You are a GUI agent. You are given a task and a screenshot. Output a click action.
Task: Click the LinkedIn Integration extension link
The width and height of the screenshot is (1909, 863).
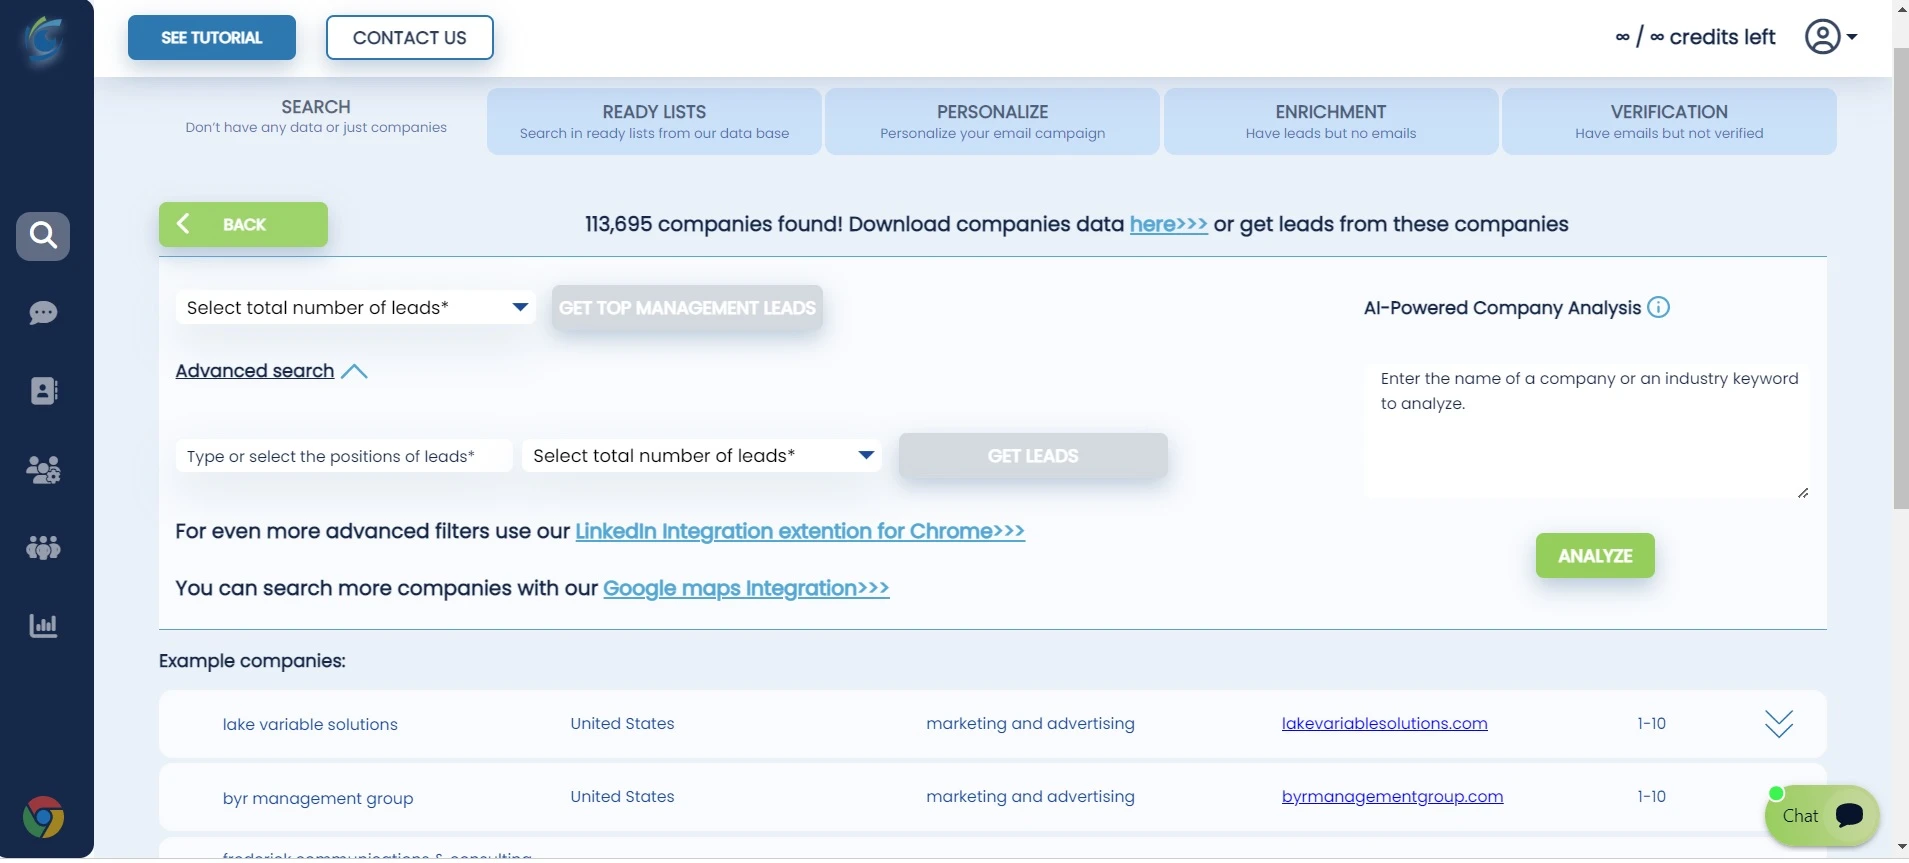click(x=800, y=531)
